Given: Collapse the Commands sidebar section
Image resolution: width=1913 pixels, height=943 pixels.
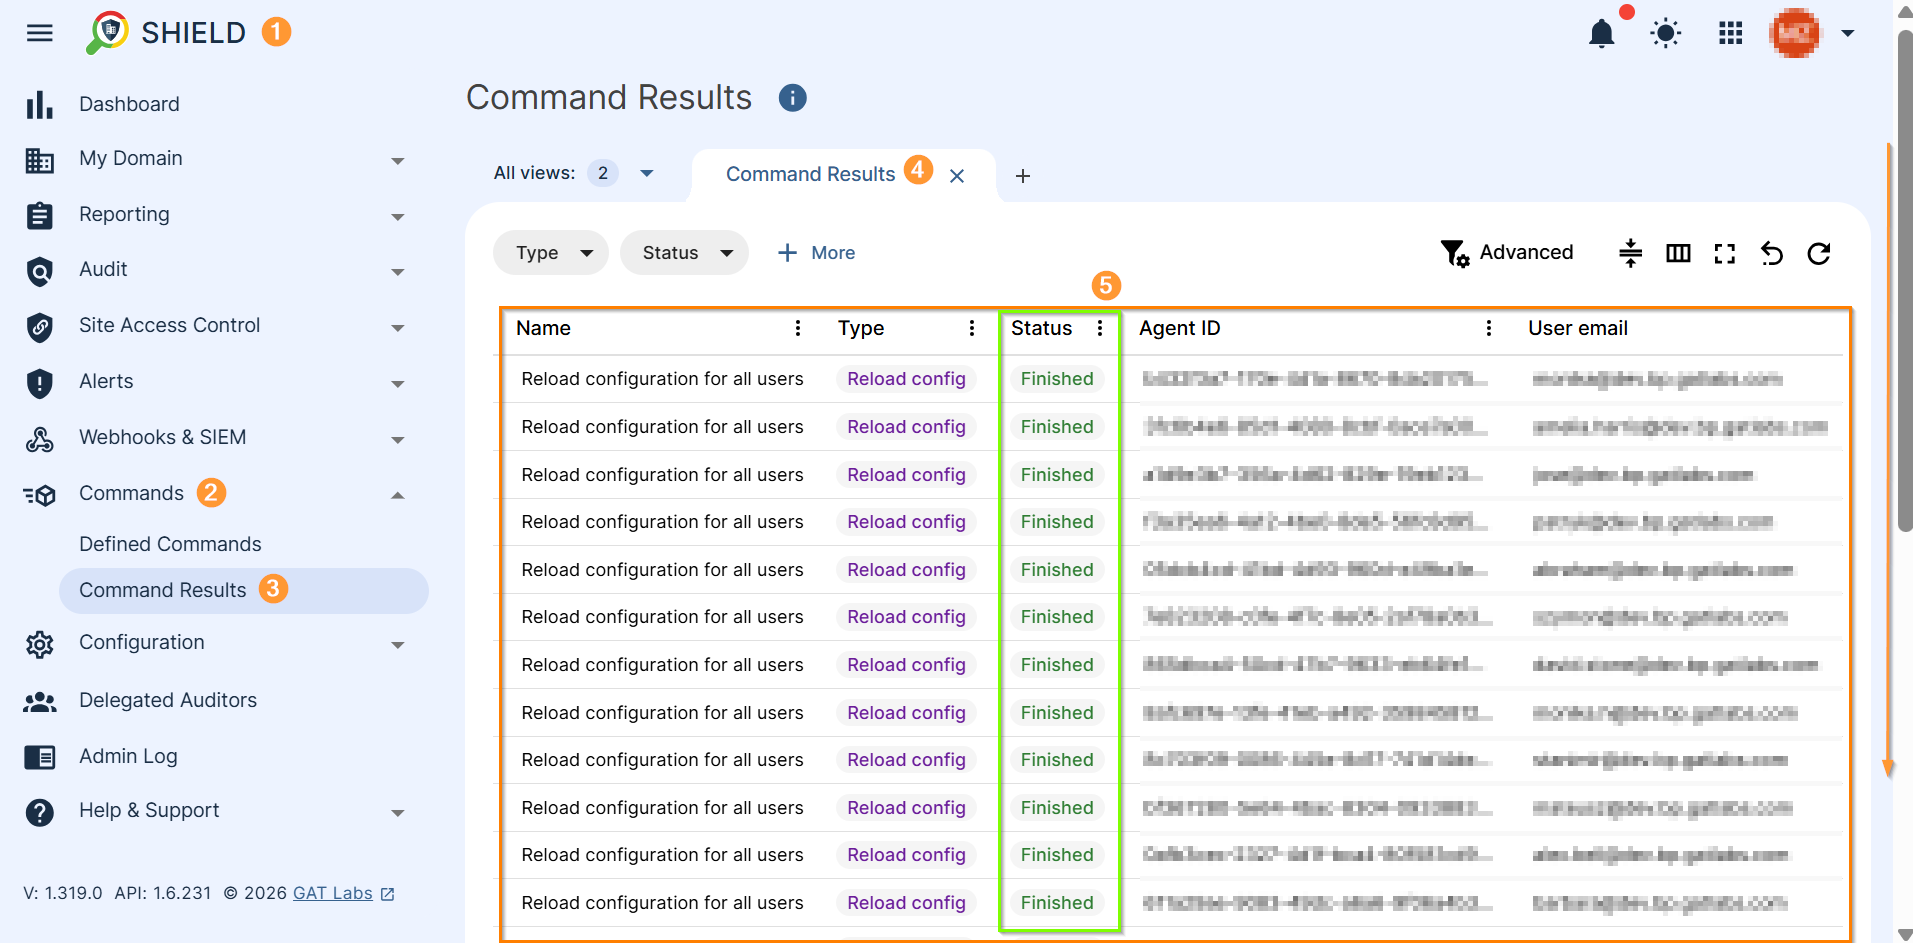Looking at the screenshot, I should 397,494.
